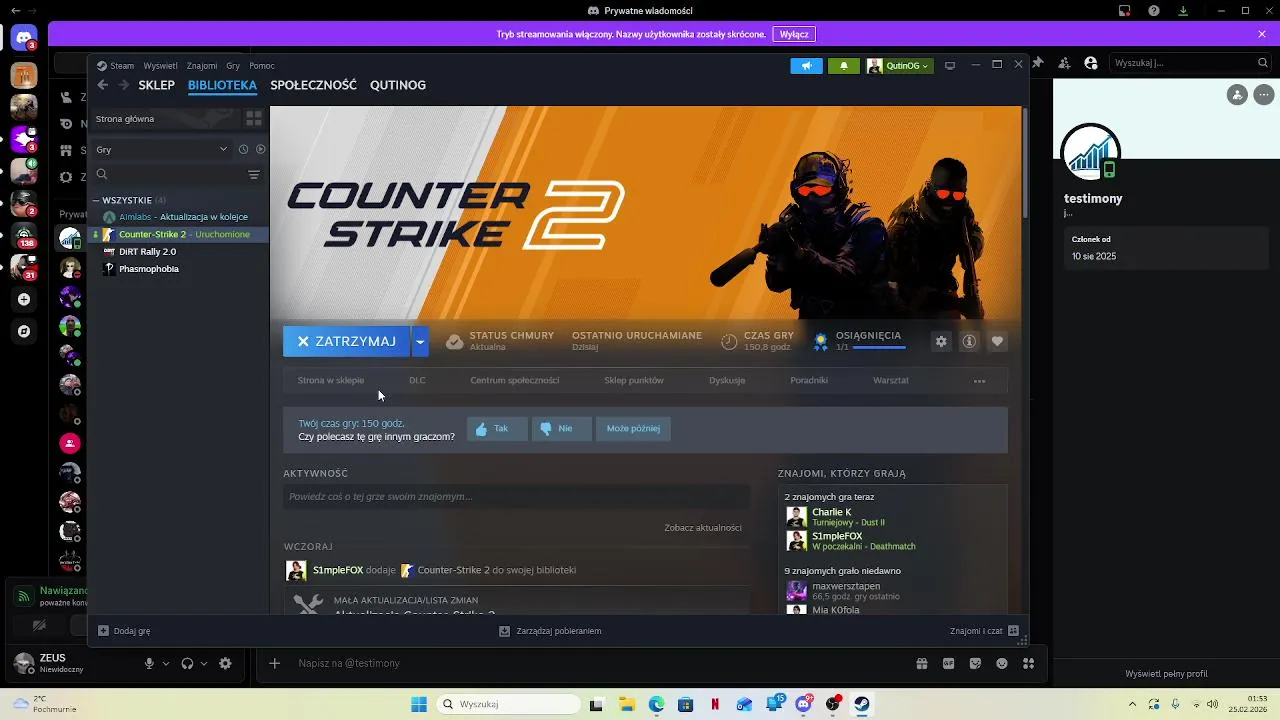Dismiss the Discord streamer mode banner
Screen dimensions: 1280x720
pyautogui.click(x=1262, y=34)
